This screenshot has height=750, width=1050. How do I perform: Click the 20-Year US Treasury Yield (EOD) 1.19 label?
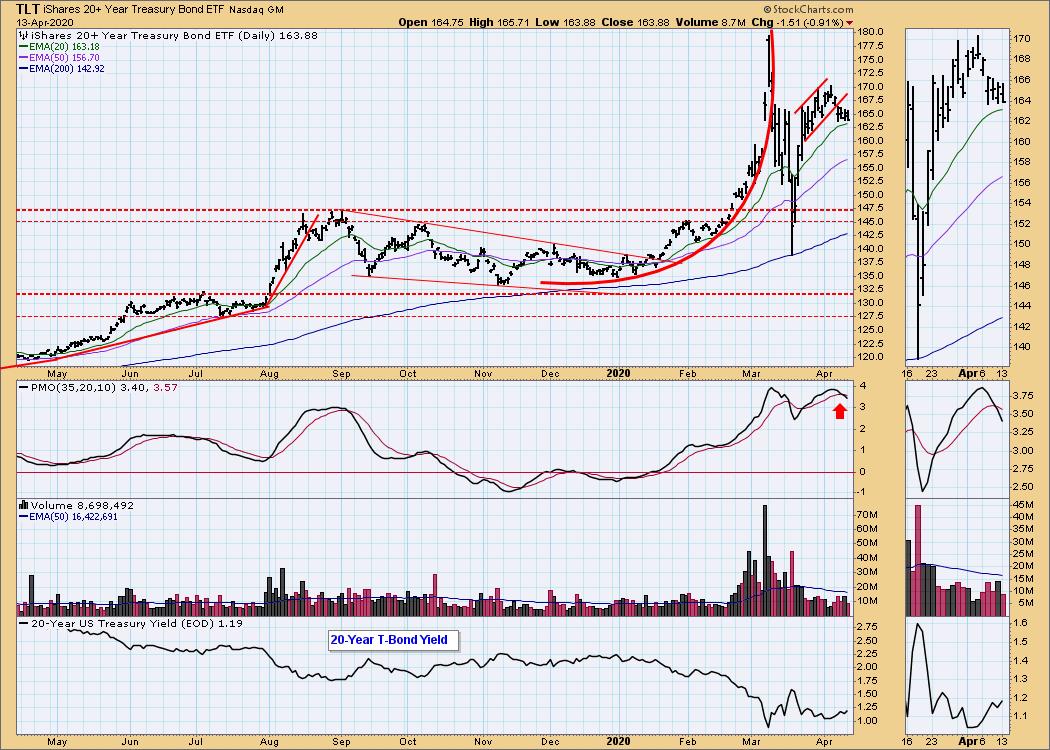(x=131, y=623)
